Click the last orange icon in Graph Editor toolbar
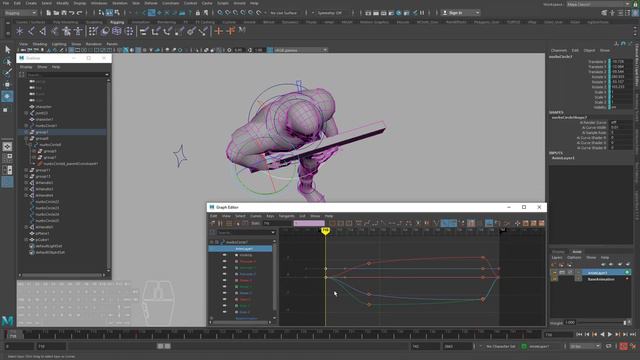The width and height of the screenshot is (640, 360). coord(542,223)
